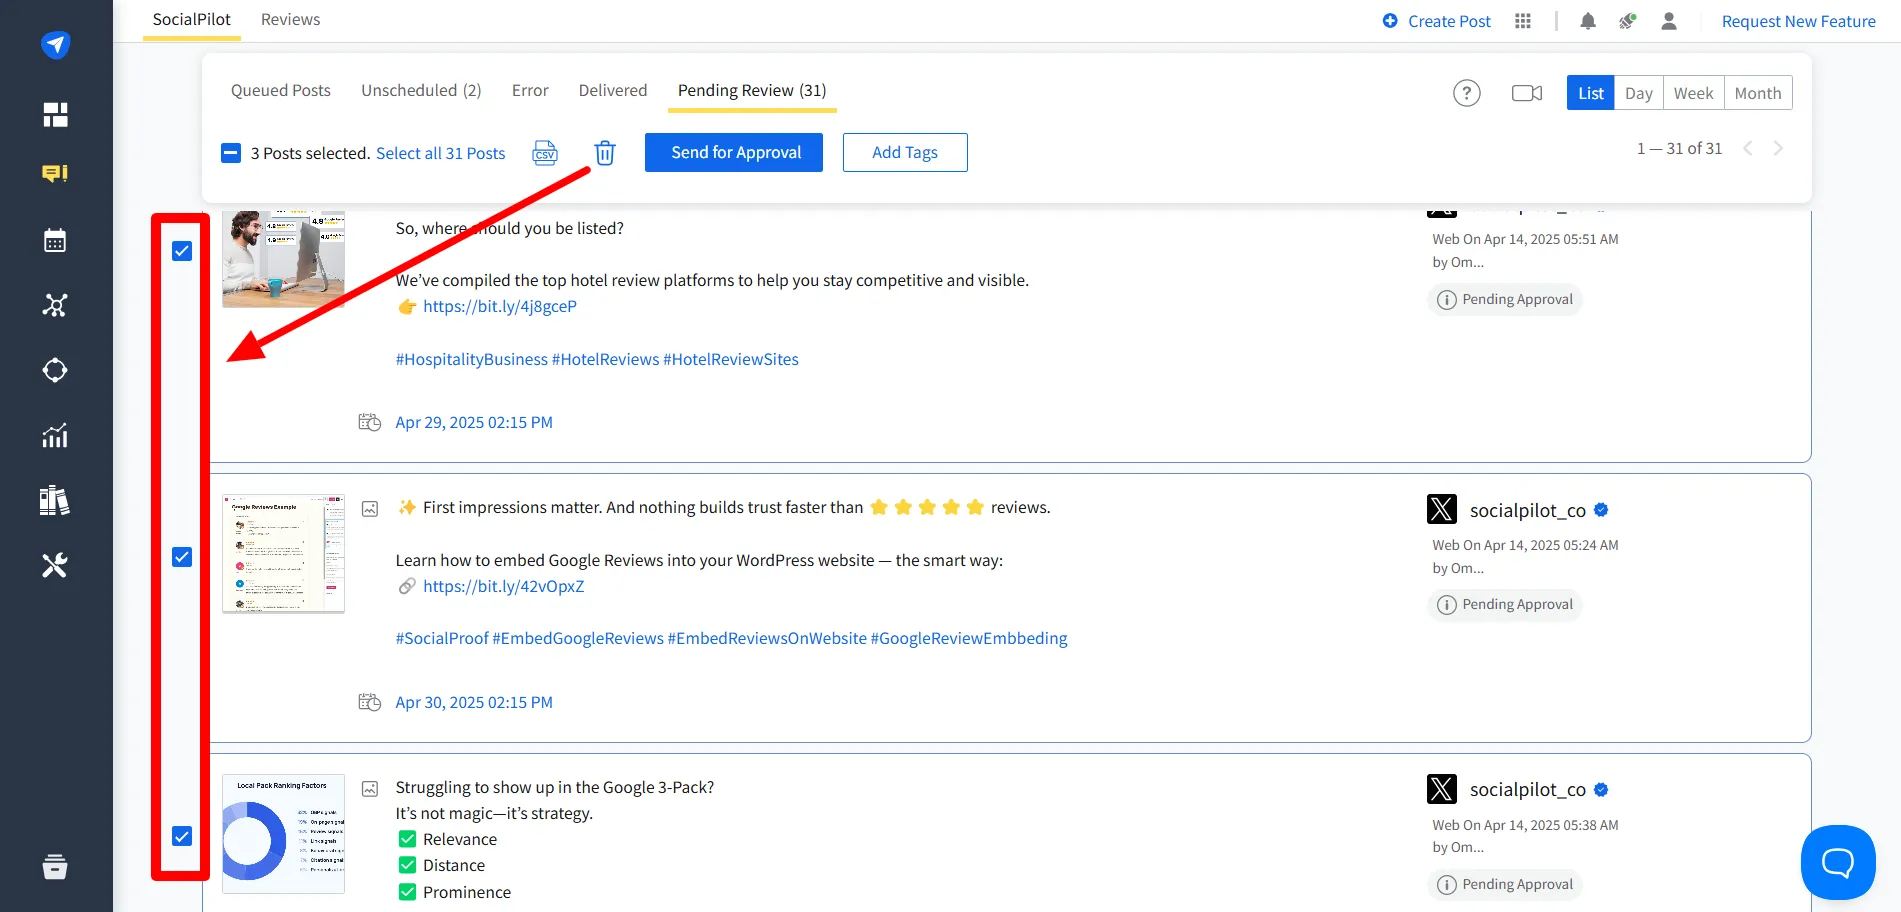
Task: Click image icon beside First impressions post
Action: tap(370, 509)
